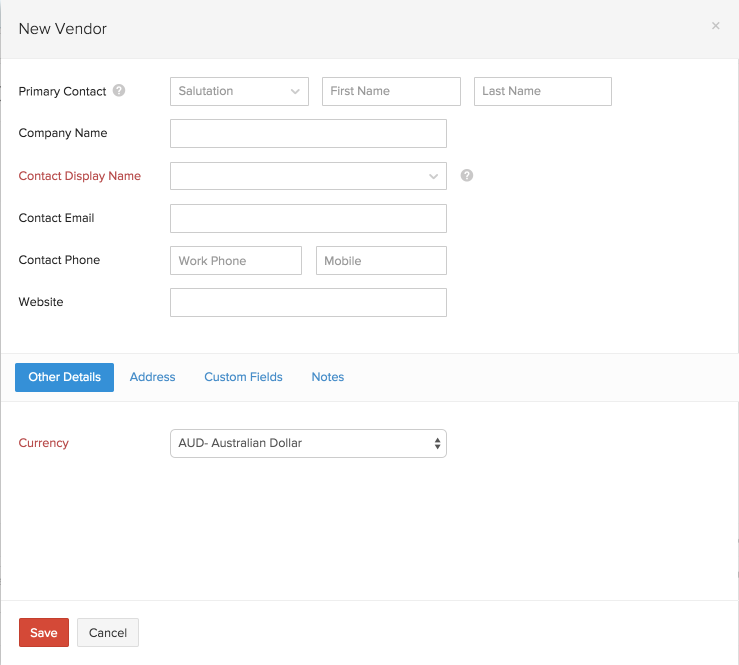This screenshot has width=739, height=665.
Task: Open the Custom Fields tab
Action: tap(243, 377)
